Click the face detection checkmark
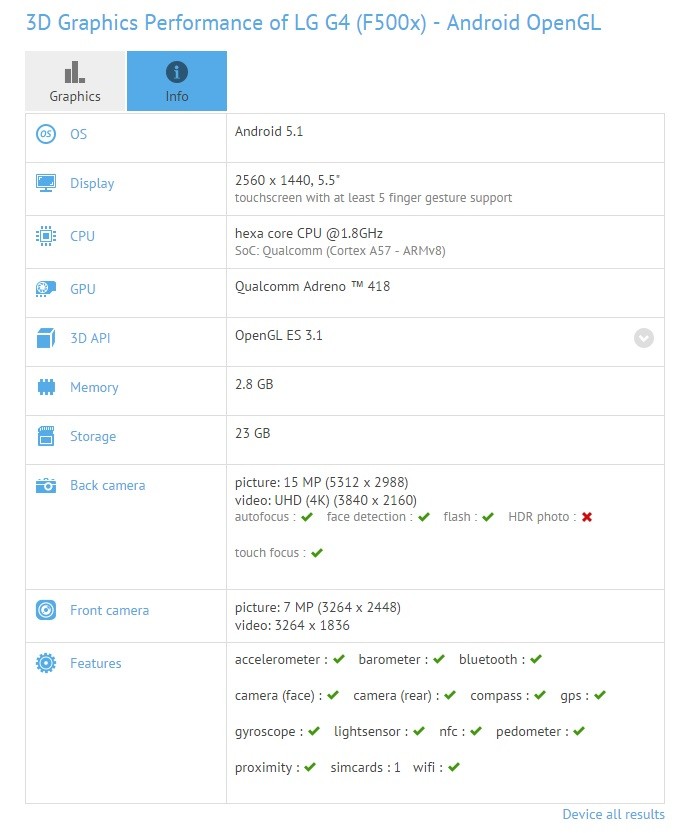 coord(424,517)
